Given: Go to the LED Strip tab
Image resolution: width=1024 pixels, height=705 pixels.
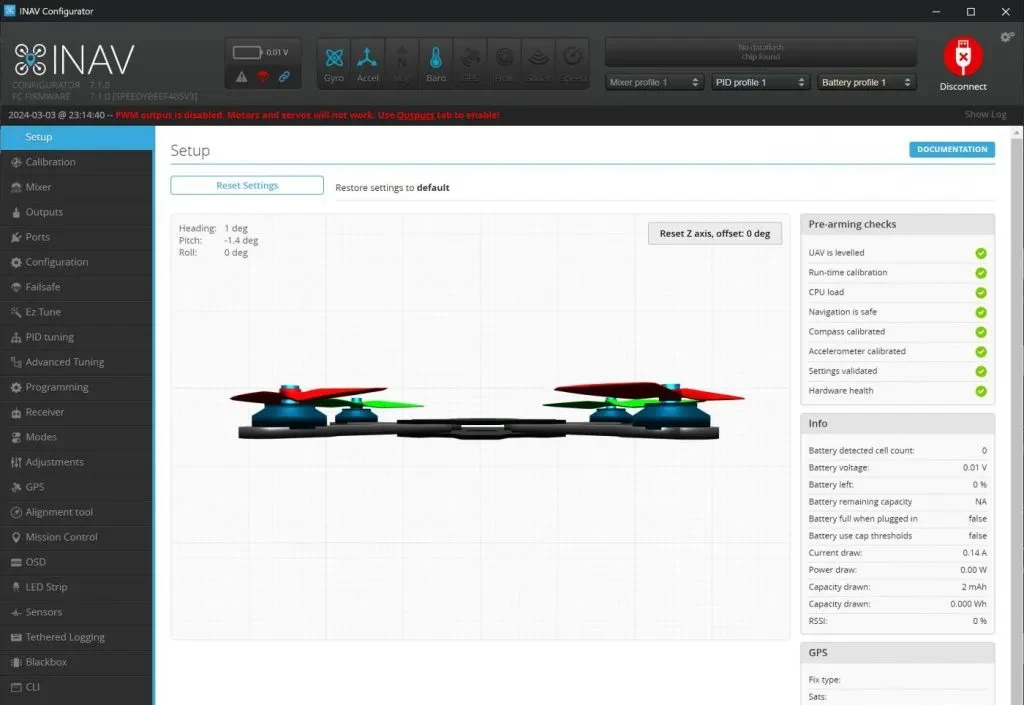Looking at the screenshot, I should tap(77, 587).
